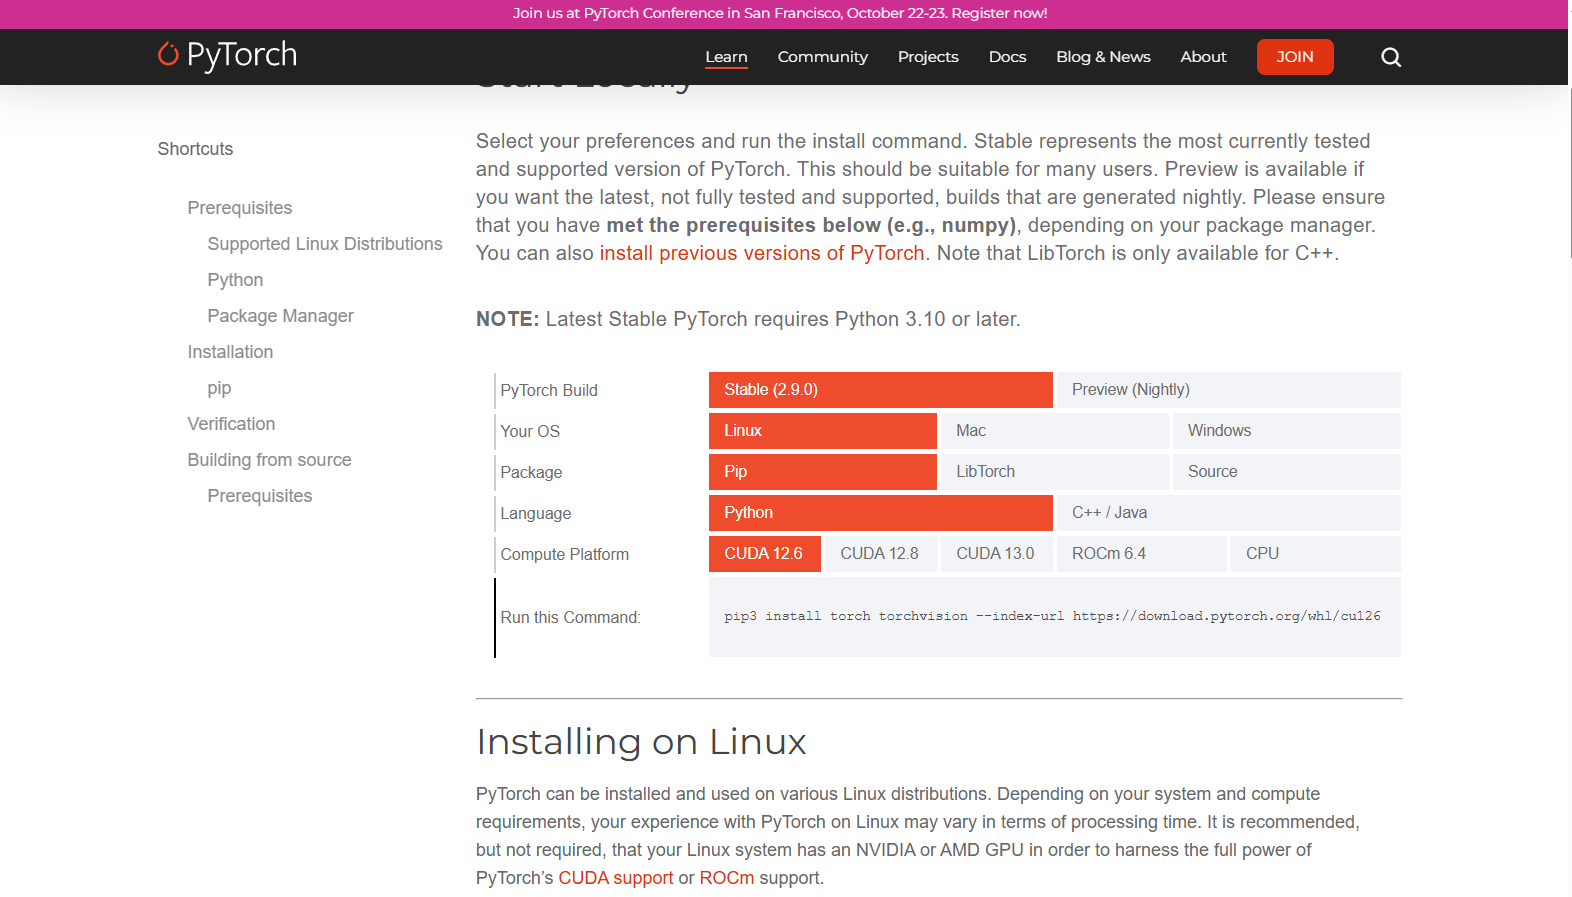Click the Package row label
The width and height of the screenshot is (1572, 897).
pyautogui.click(x=531, y=472)
